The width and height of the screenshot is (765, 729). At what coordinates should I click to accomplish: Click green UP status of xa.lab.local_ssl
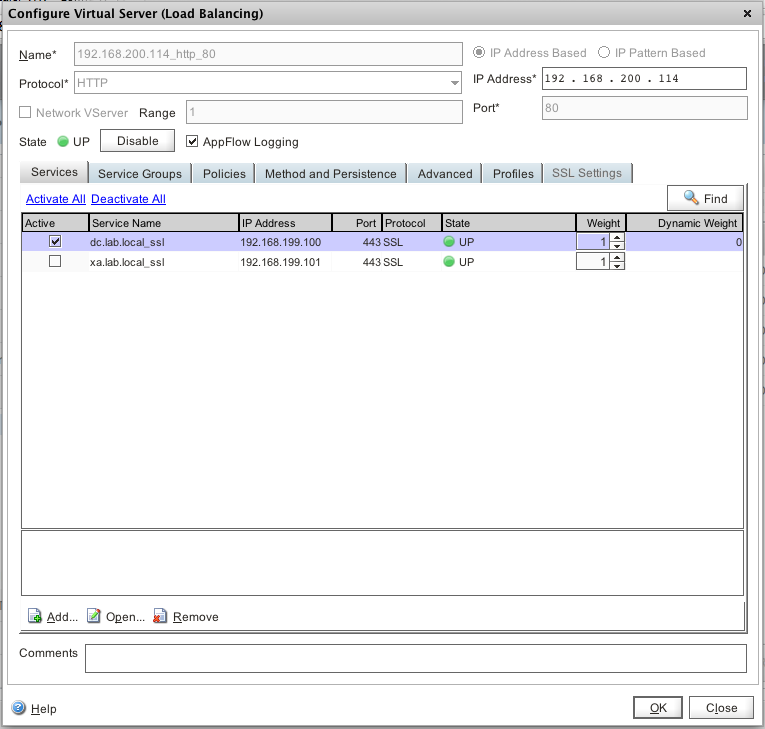[x=450, y=262]
